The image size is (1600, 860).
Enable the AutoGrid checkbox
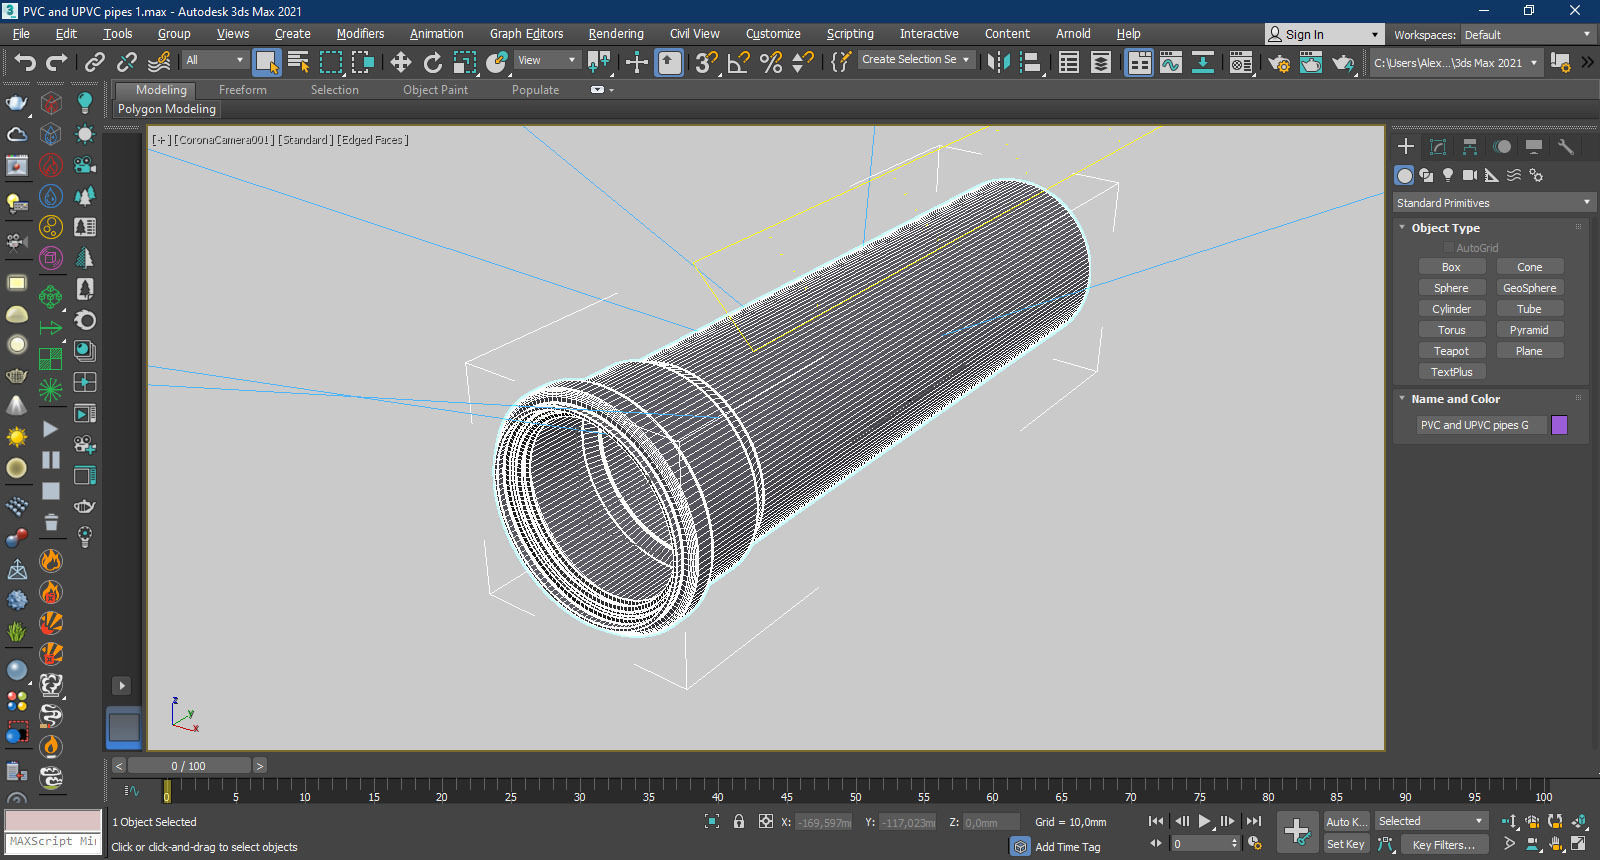tap(1448, 248)
